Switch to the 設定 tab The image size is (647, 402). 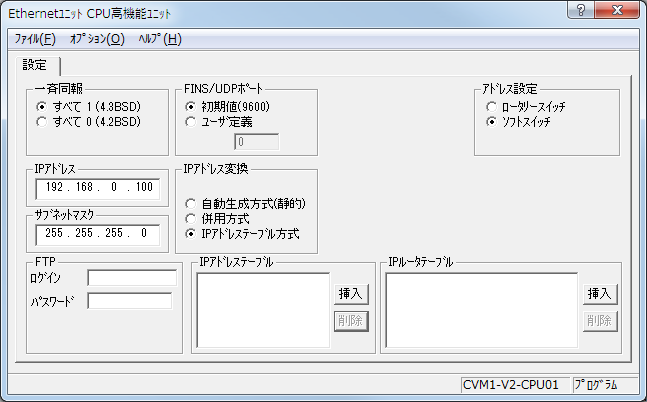(x=34, y=65)
